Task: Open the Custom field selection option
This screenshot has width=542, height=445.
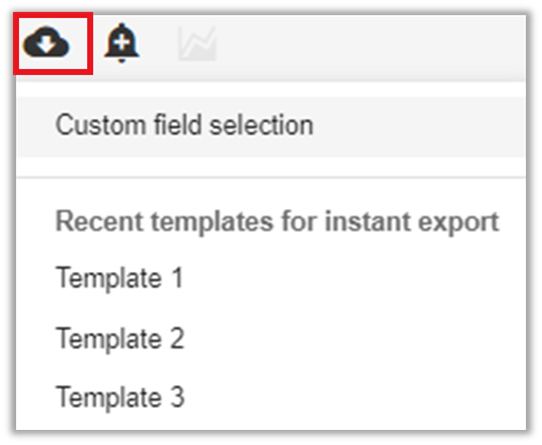Action: tap(271, 127)
